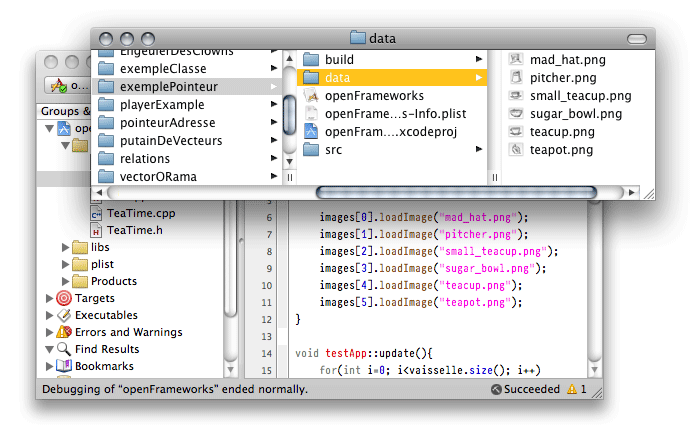Click the Errors and Warnings icon
Viewport: 693px width, 448px height.
pos(64,332)
